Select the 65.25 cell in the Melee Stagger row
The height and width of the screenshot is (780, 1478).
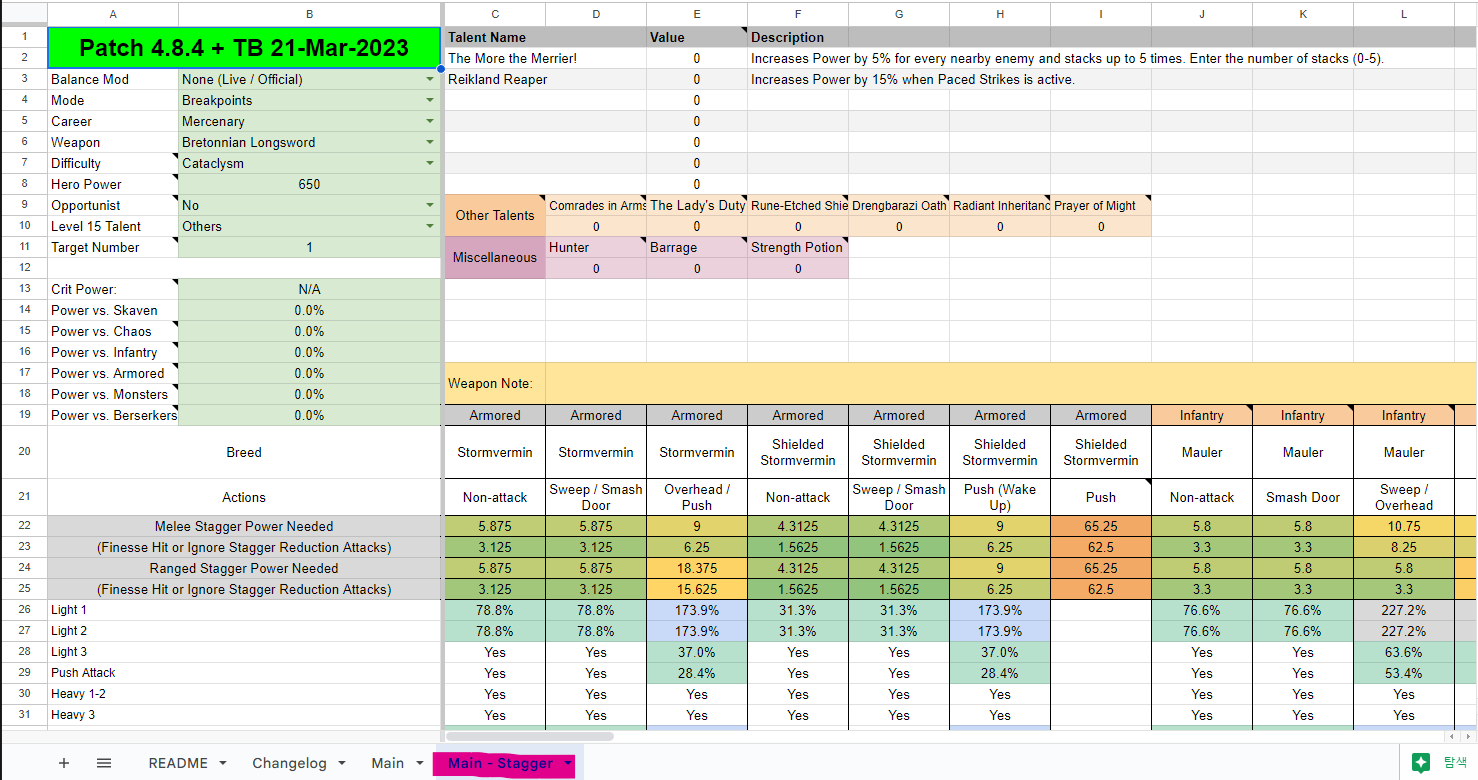(x=1101, y=526)
